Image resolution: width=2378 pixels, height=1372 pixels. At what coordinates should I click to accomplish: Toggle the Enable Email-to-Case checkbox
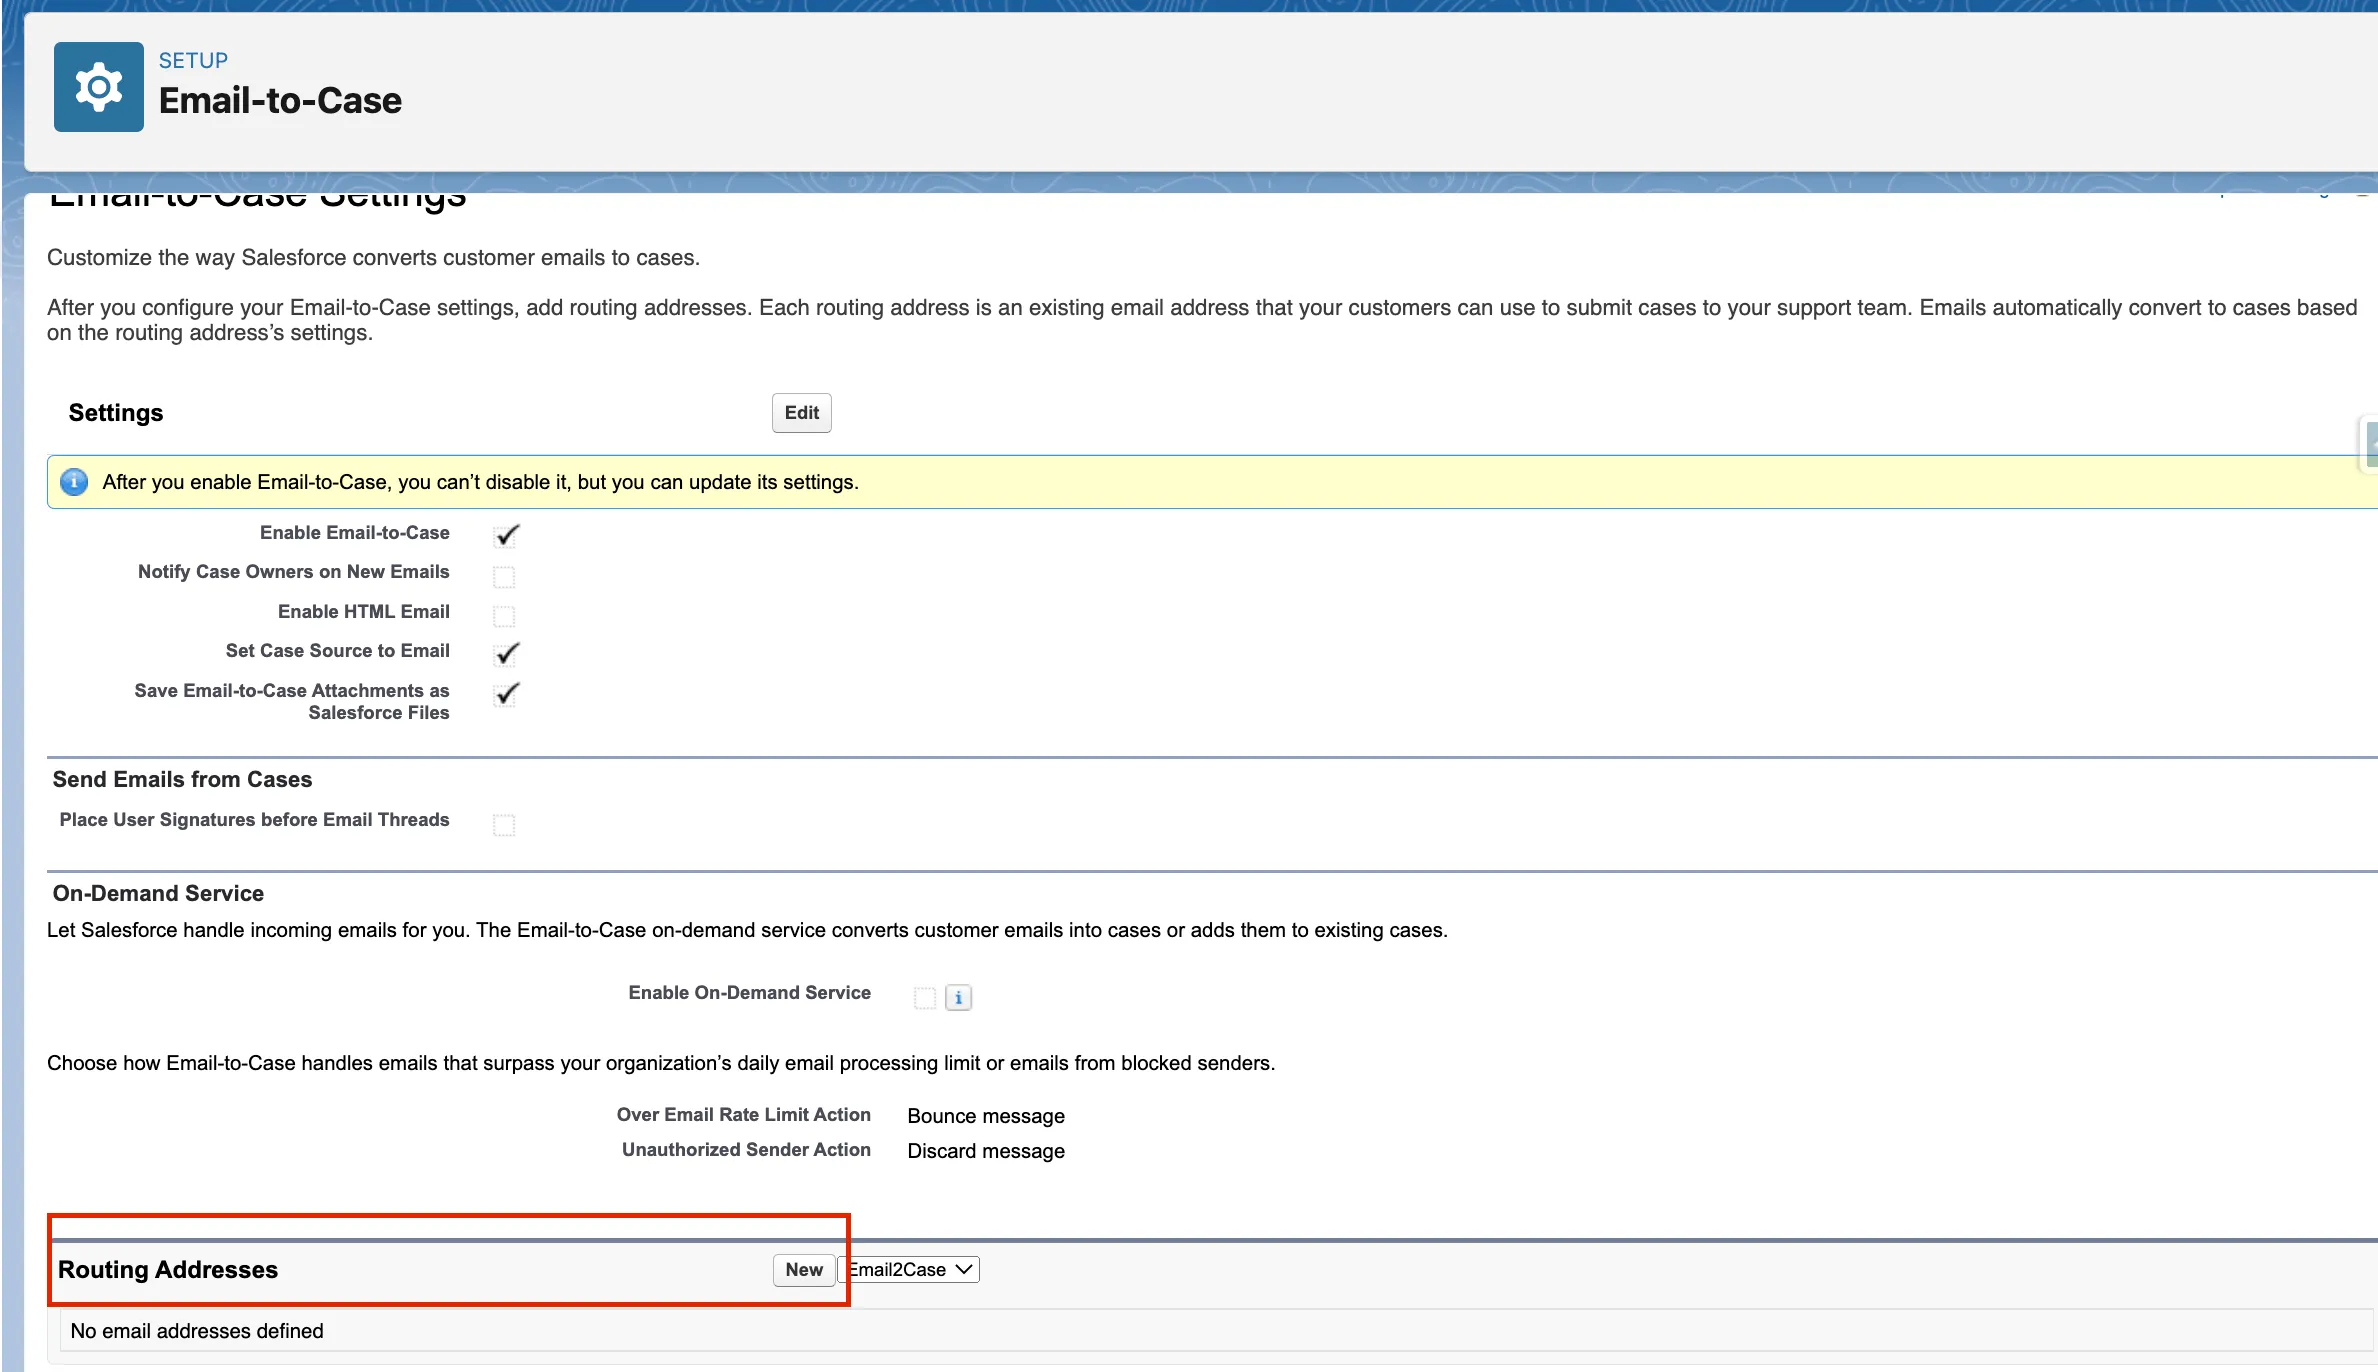point(506,535)
